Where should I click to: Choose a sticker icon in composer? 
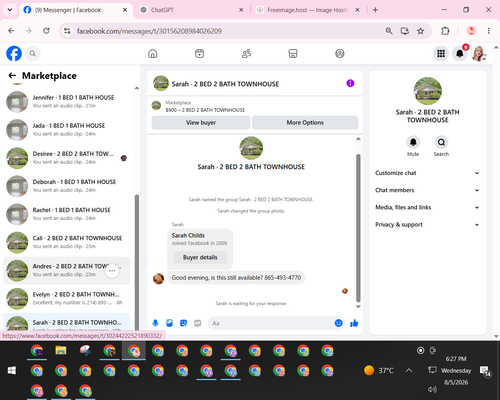pyautogui.click(x=184, y=323)
